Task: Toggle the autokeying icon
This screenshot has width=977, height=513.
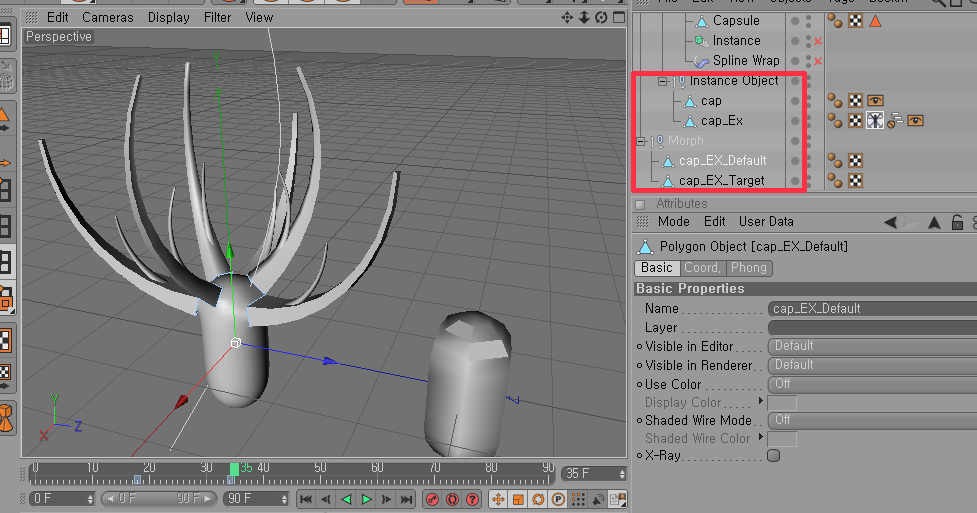Action: click(452, 499)
